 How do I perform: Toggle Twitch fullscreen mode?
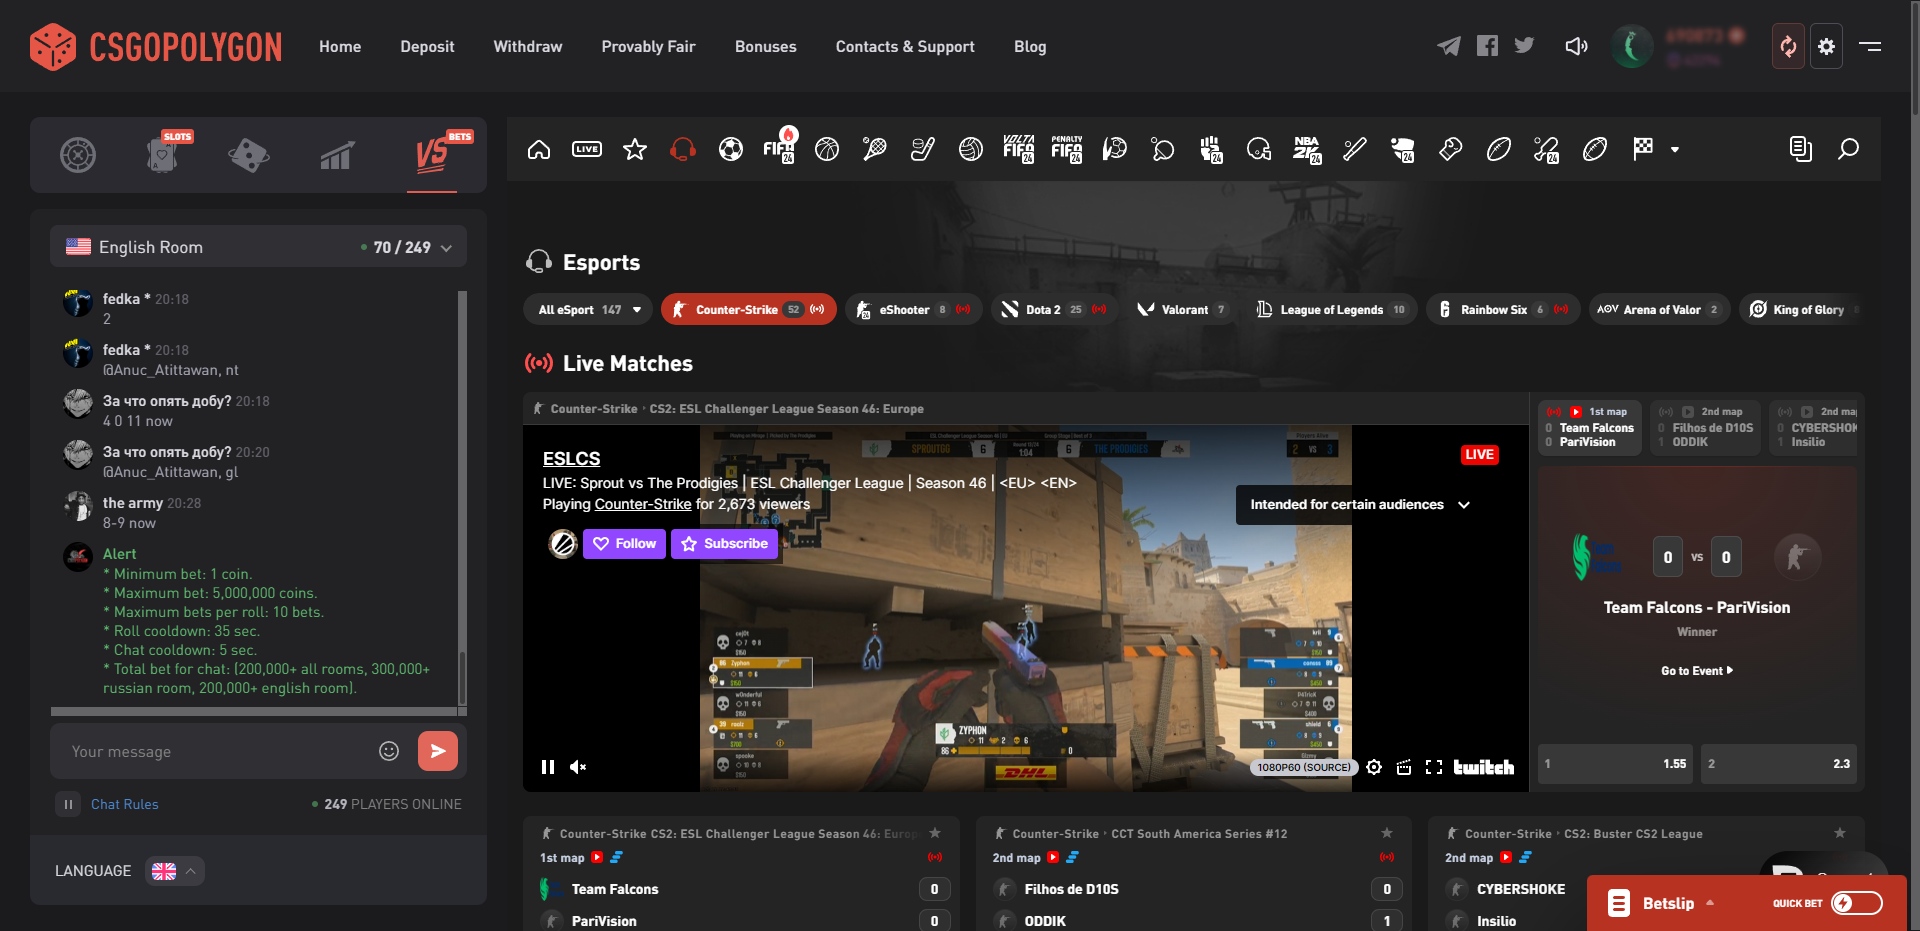(1433, 767)
